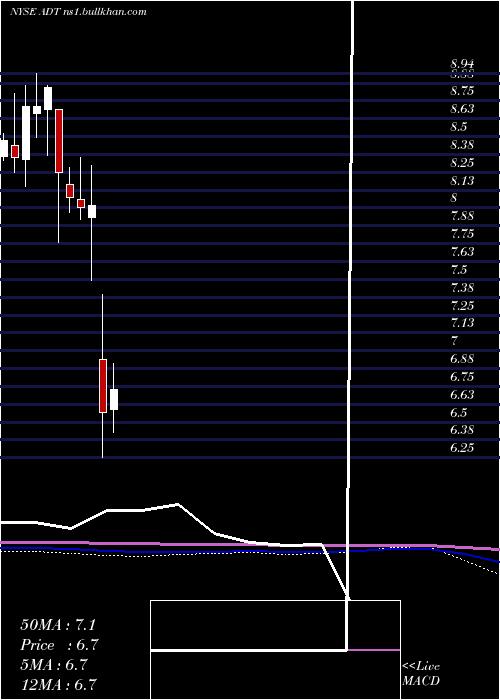Viewport: 500px width, 700px height.
Task: Click the 6.63 price axis label
Action: (x=462, y=395)
